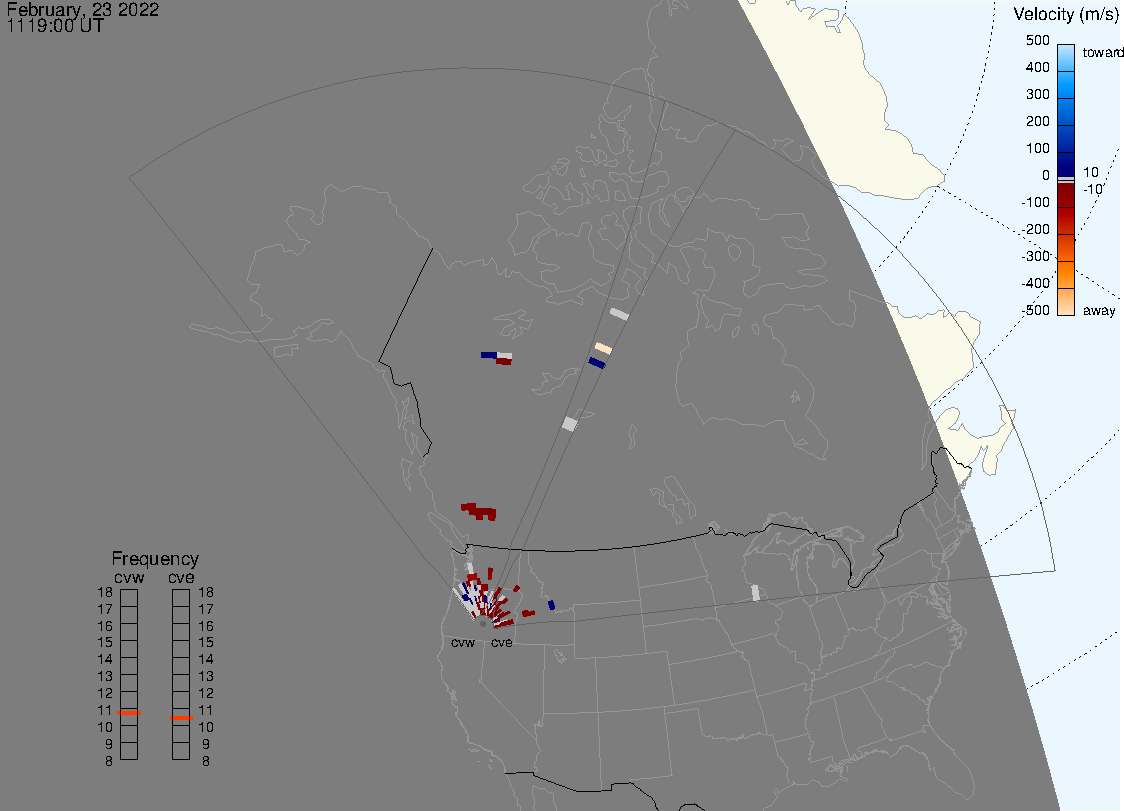
Task: Click the "toward" label on the color bar
Action: click(x=1102, y=52)
